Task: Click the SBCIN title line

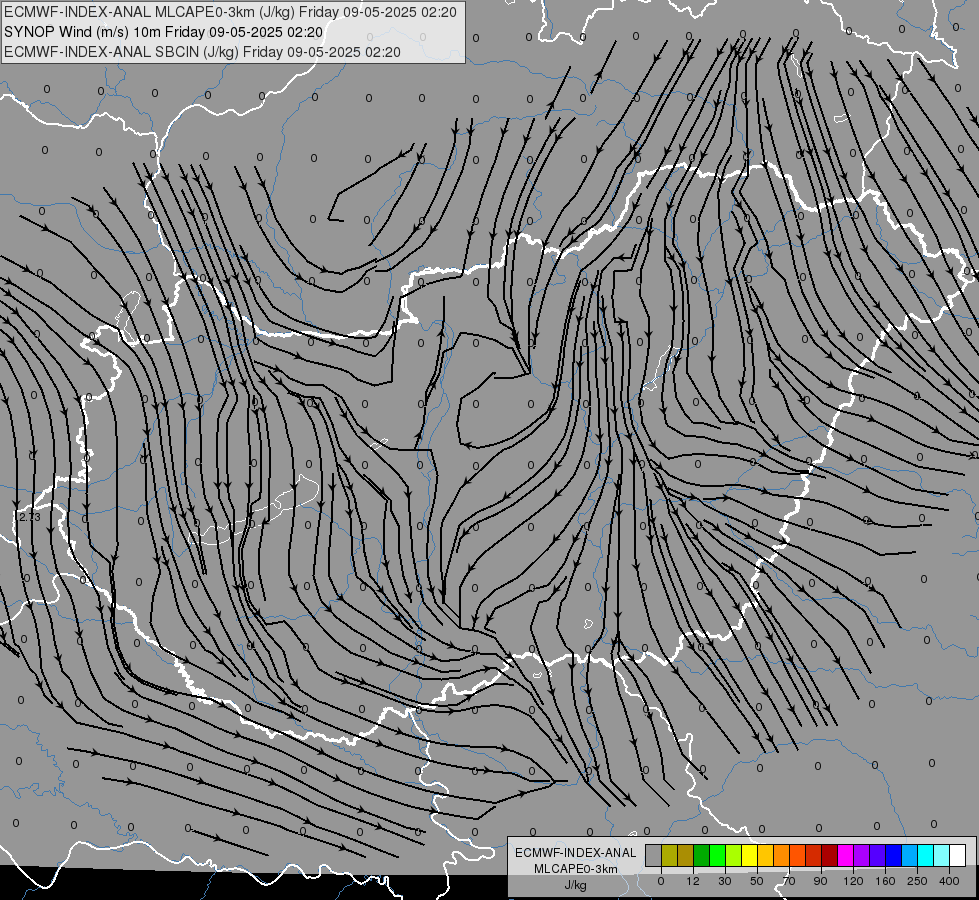Action: (x=202, y=52)
